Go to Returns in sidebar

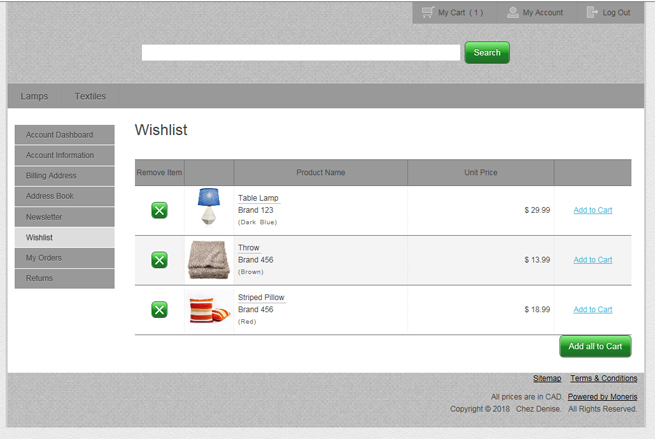point(65,278)
